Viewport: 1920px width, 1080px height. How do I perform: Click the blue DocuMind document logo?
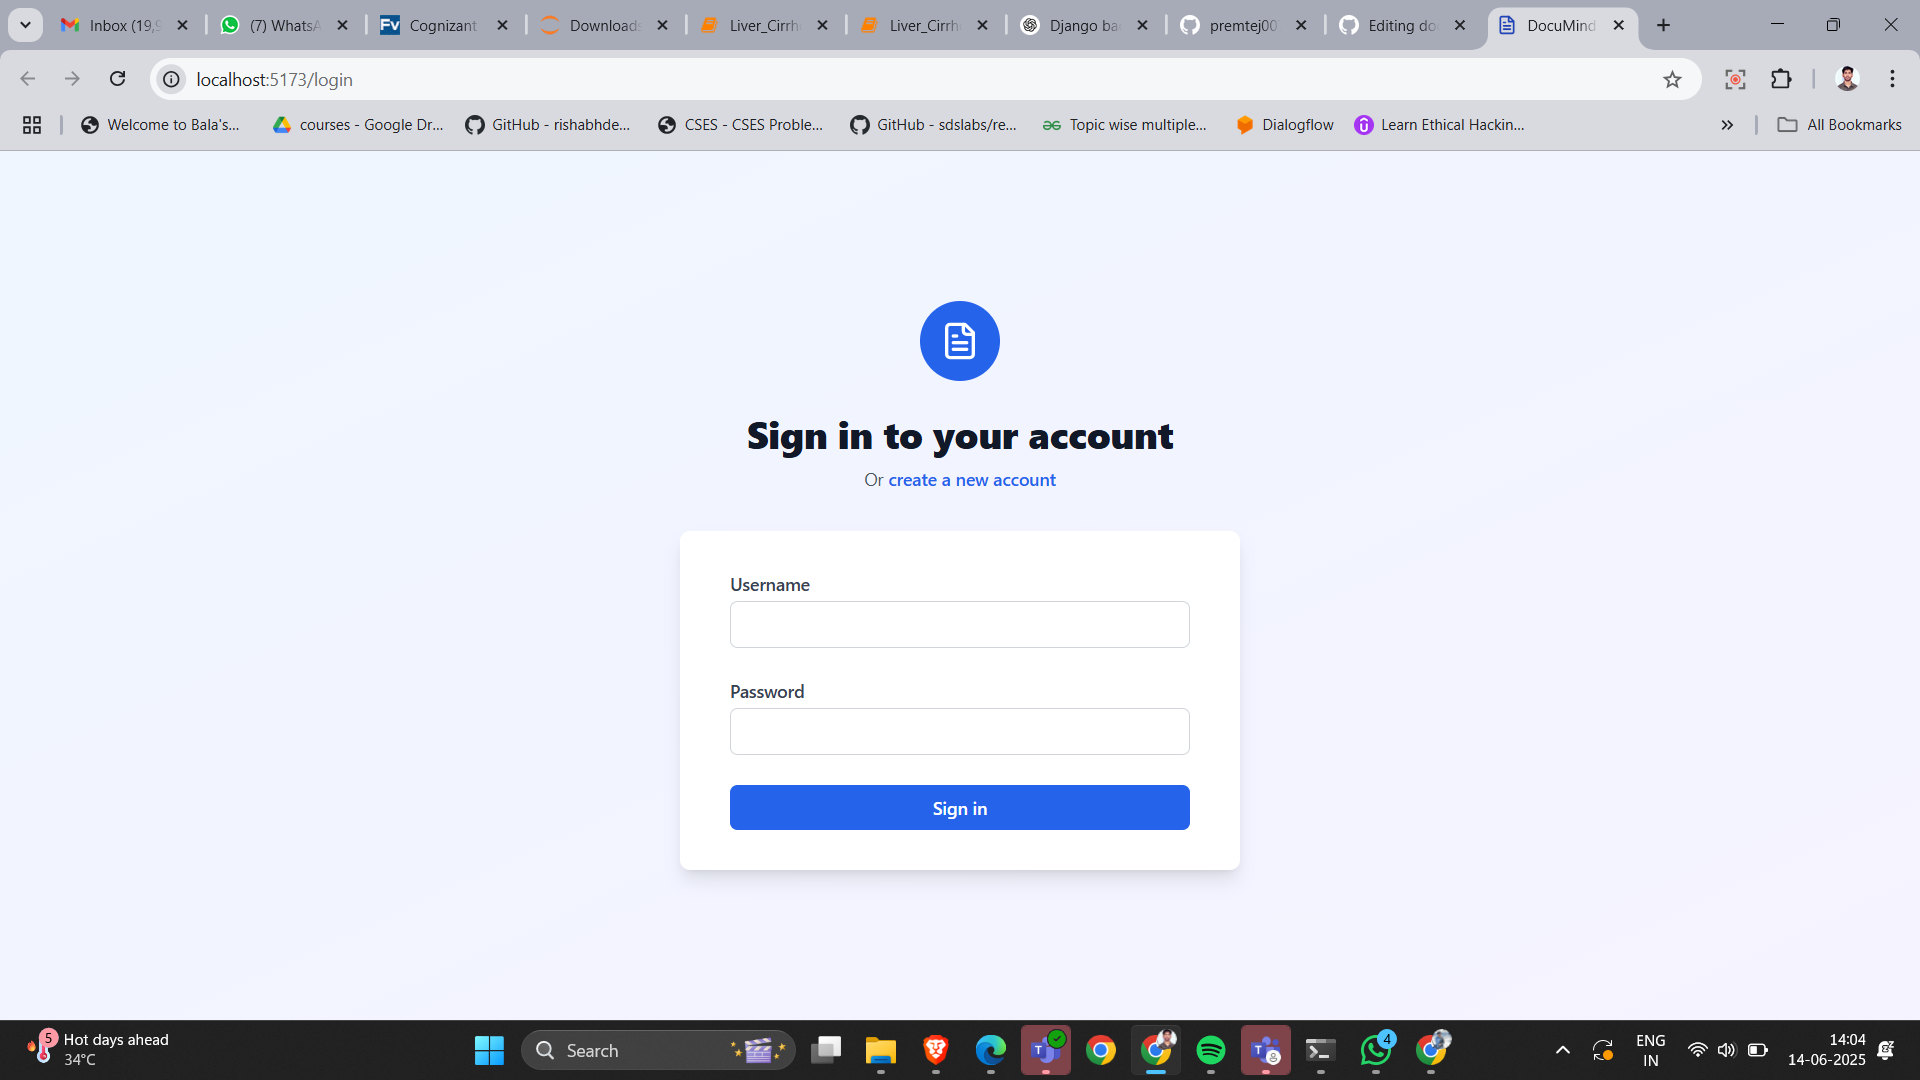960,341
